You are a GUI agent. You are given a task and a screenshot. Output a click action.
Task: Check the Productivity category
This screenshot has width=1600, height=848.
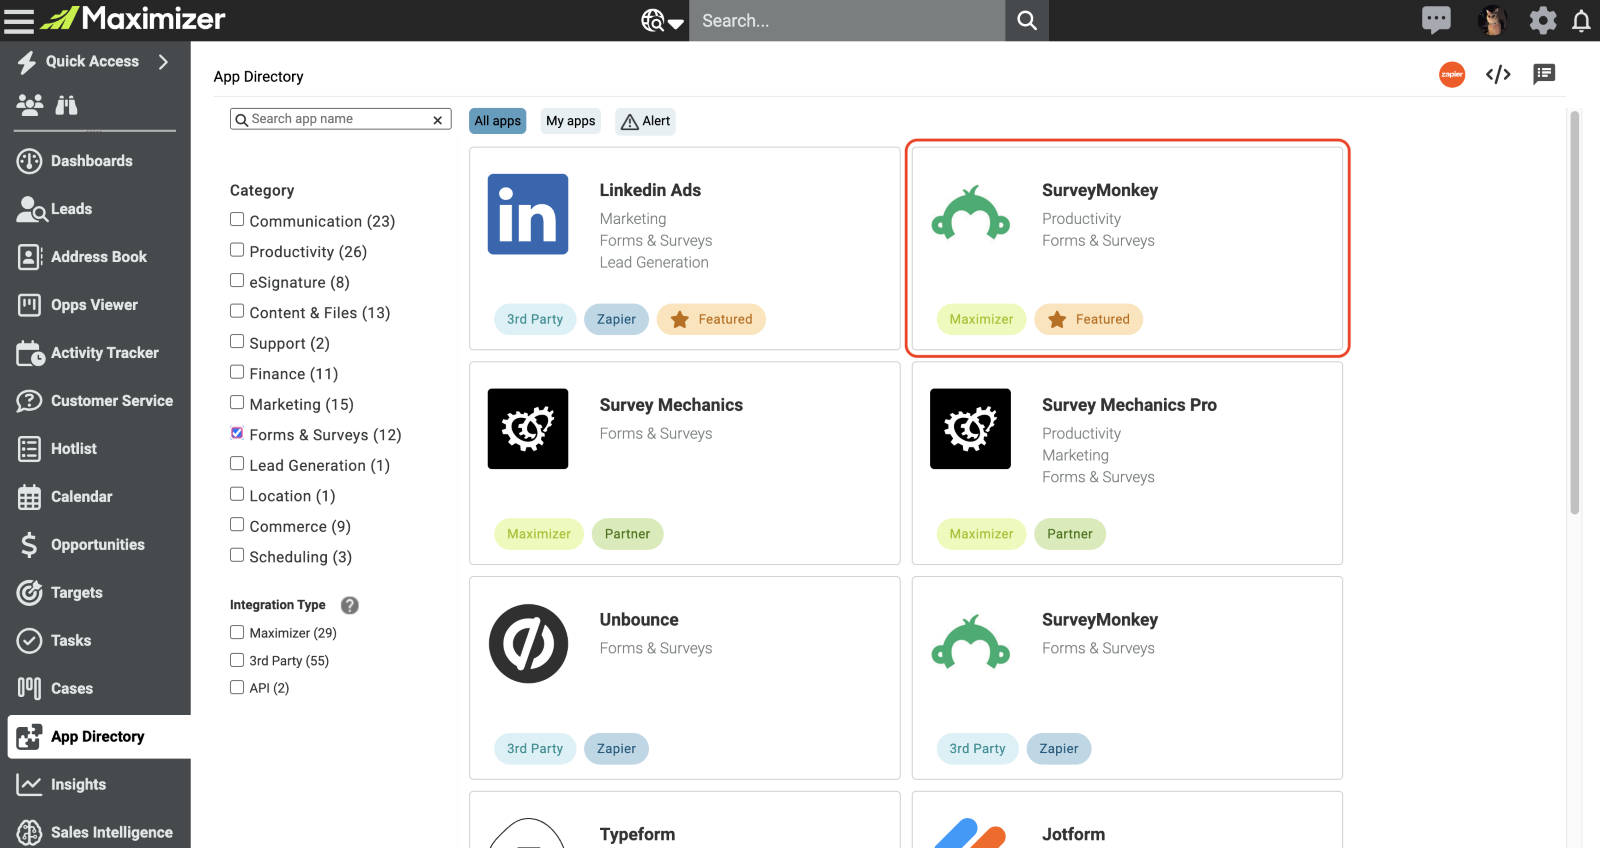(x=237, y=250)
